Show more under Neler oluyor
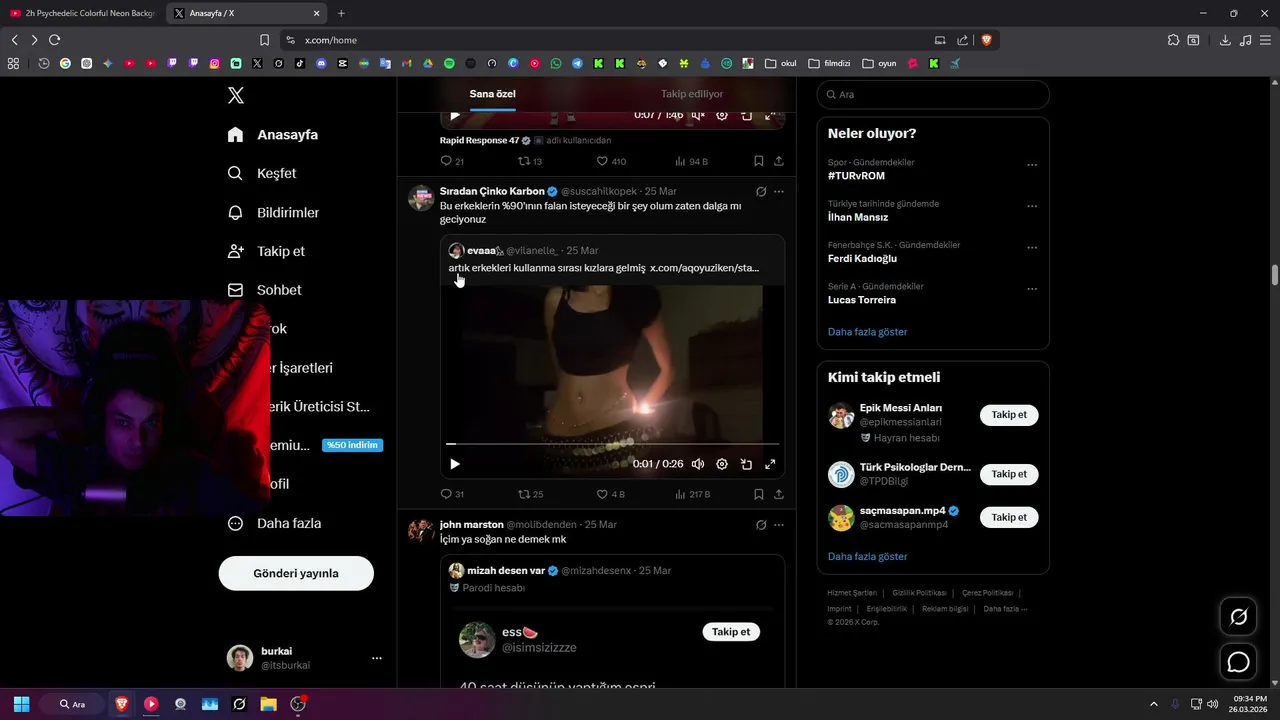Viewport: 1280px width, 720px height. (867, 331)
